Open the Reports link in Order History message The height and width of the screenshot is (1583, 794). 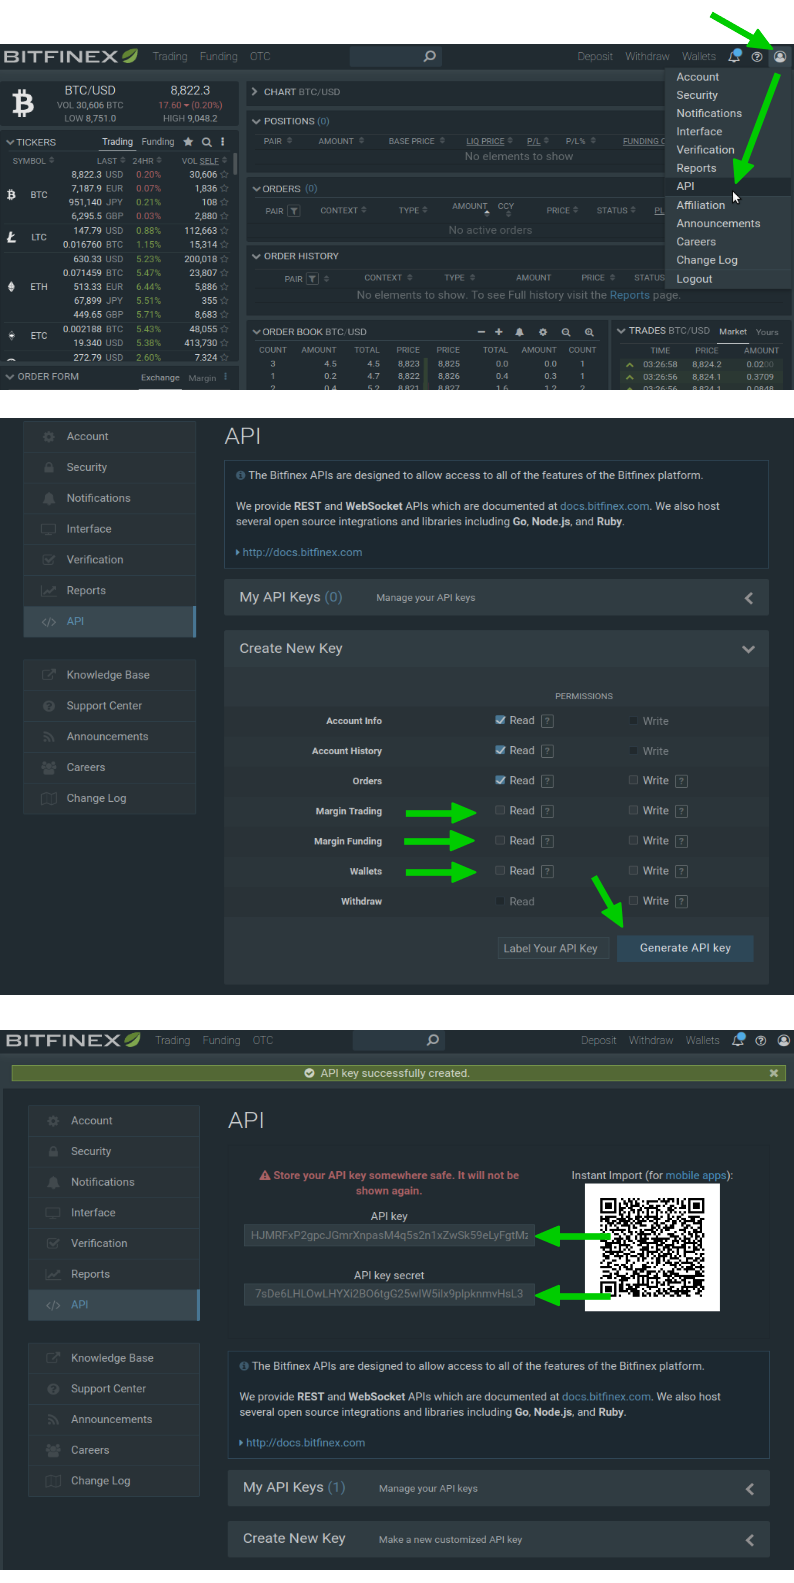coord(629,295)
